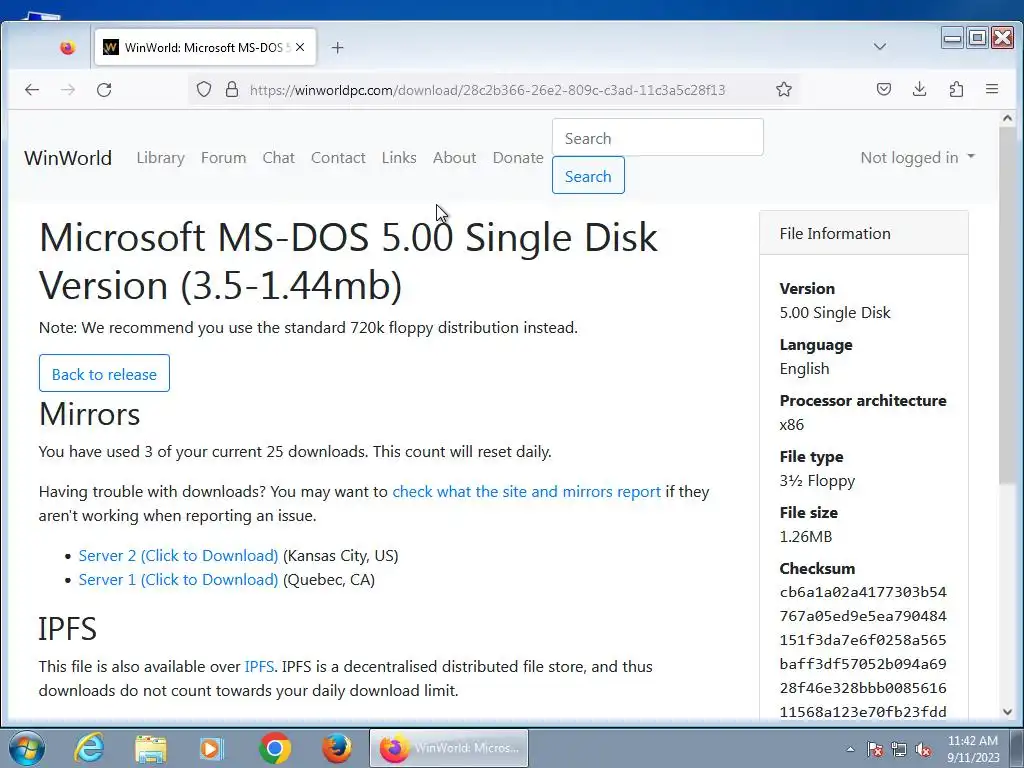The width and height of the screenshot is (1024, 768).
Task: Click into the site Search field
Action: pyautogui.click(x=658, y=138)
